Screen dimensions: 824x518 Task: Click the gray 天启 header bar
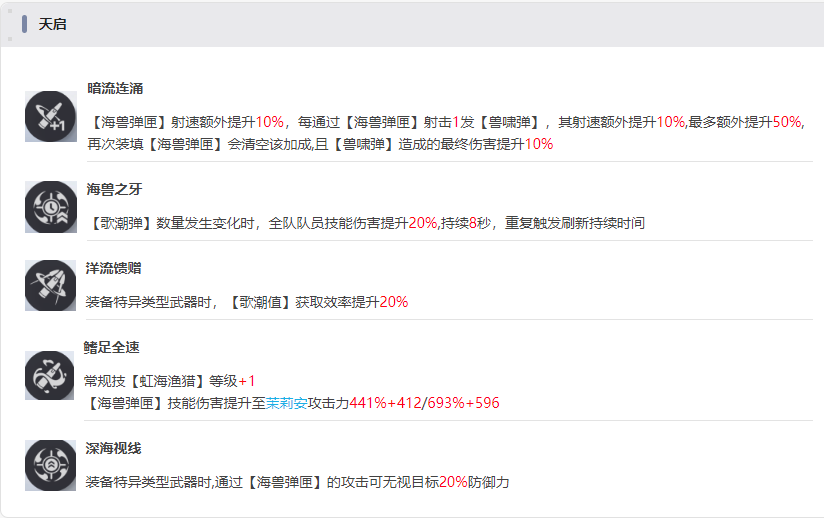412,24
